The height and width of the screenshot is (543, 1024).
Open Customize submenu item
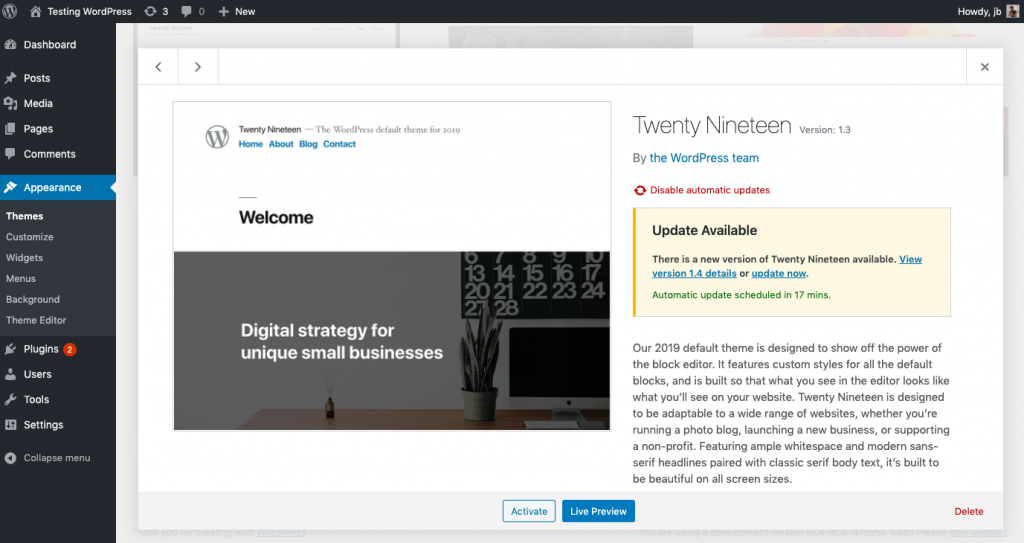[30, 237]
